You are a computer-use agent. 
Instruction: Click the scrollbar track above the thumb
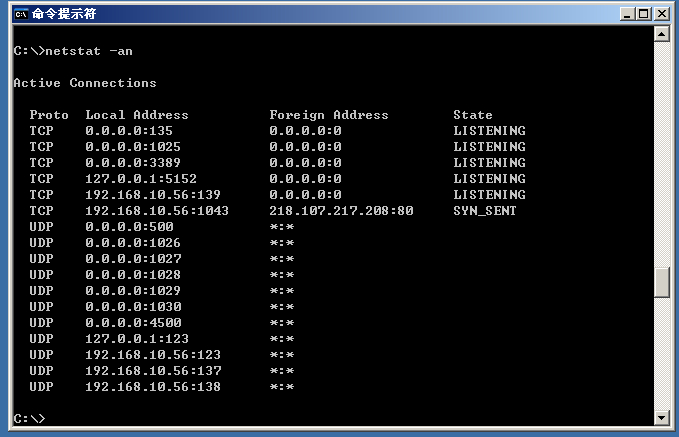tap(662, 154)
